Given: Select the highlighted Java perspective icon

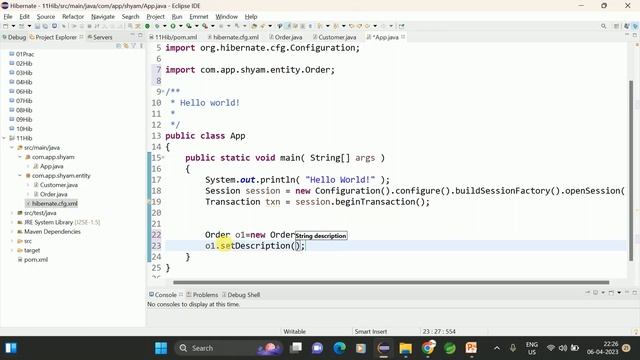Looking at the screenshot, I should [x=636, y=26].
